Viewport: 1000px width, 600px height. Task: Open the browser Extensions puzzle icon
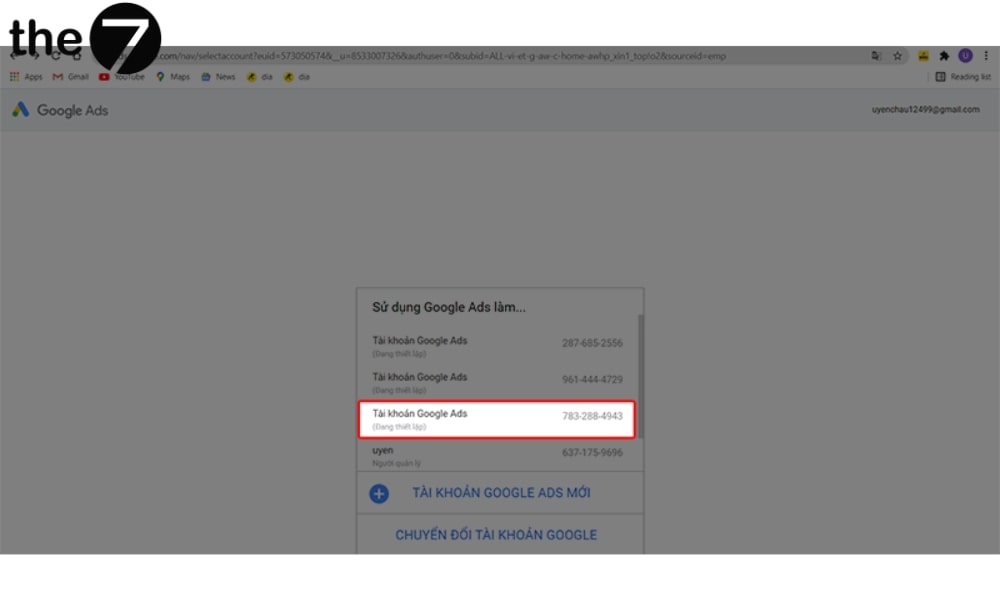point(944,56)
